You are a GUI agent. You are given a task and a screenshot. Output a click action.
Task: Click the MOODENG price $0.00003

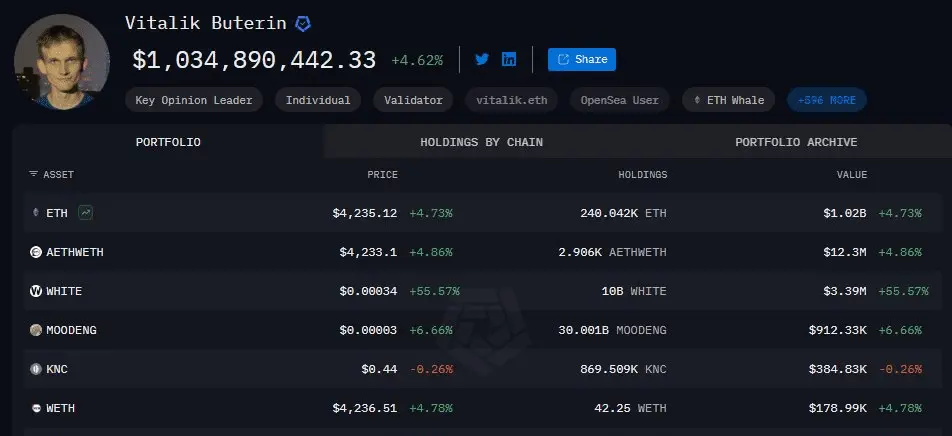click(369, 330)
